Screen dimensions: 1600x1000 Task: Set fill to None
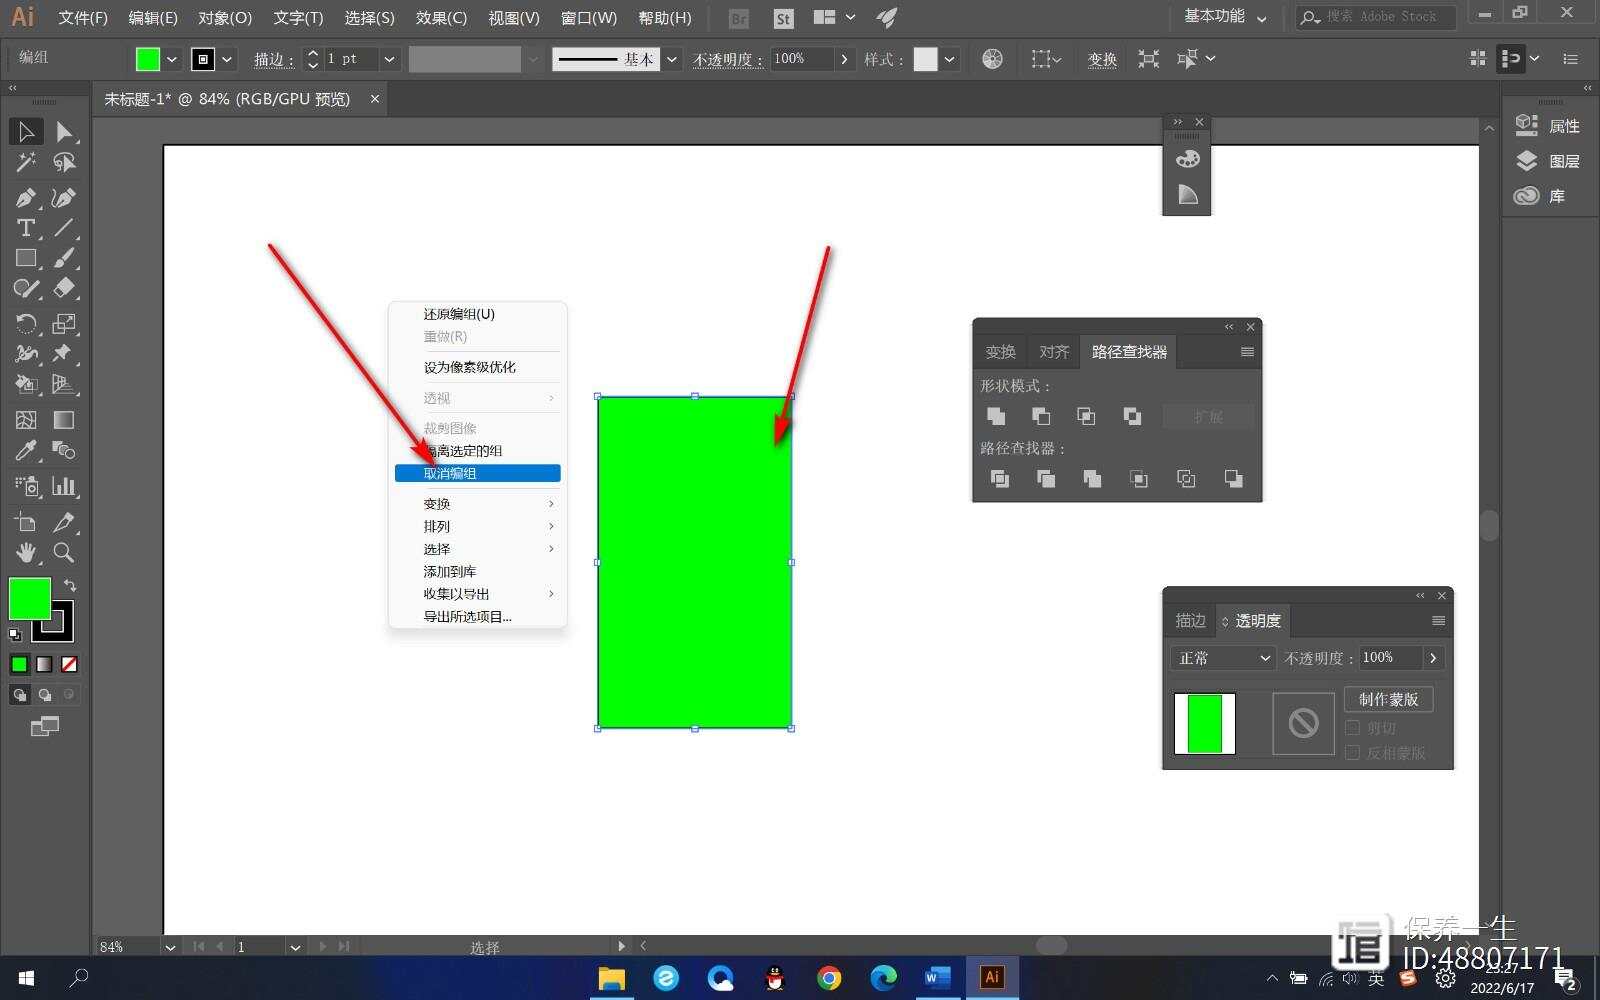tap(69, 664)
